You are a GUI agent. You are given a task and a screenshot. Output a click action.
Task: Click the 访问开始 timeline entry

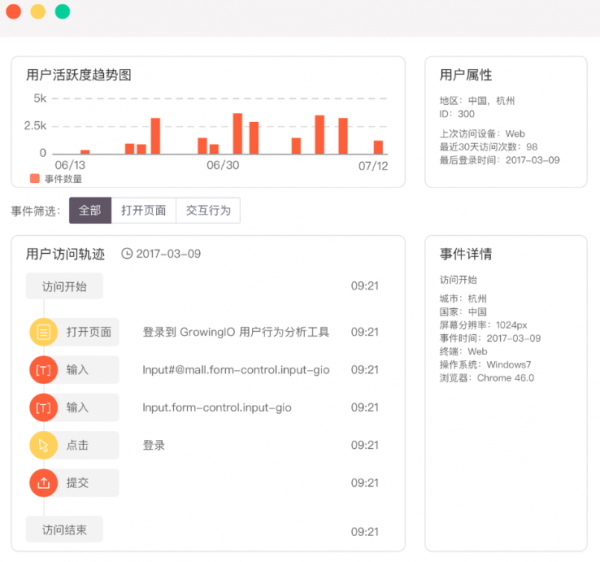click(64, 286)
